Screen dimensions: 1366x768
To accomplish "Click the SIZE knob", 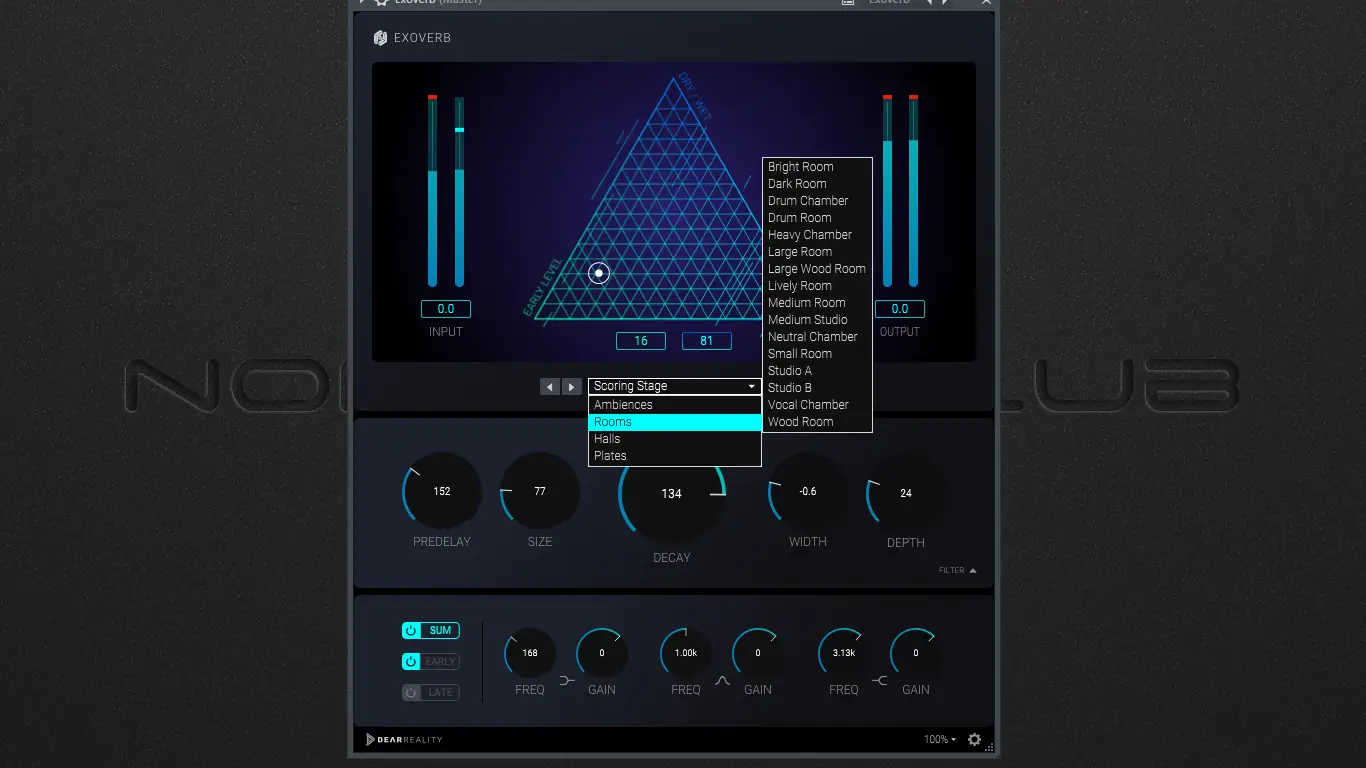I will 540,491.
